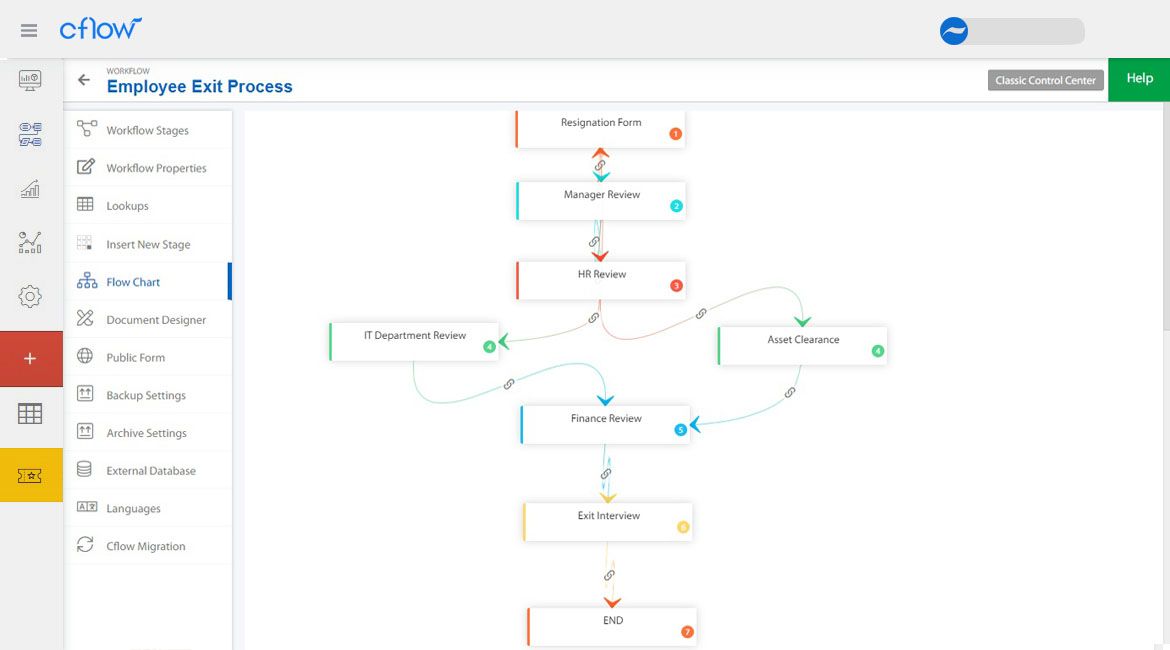The image size is (1170, 650).
Task: Open Workflow Properties
Action: click(x=156, y=167)
